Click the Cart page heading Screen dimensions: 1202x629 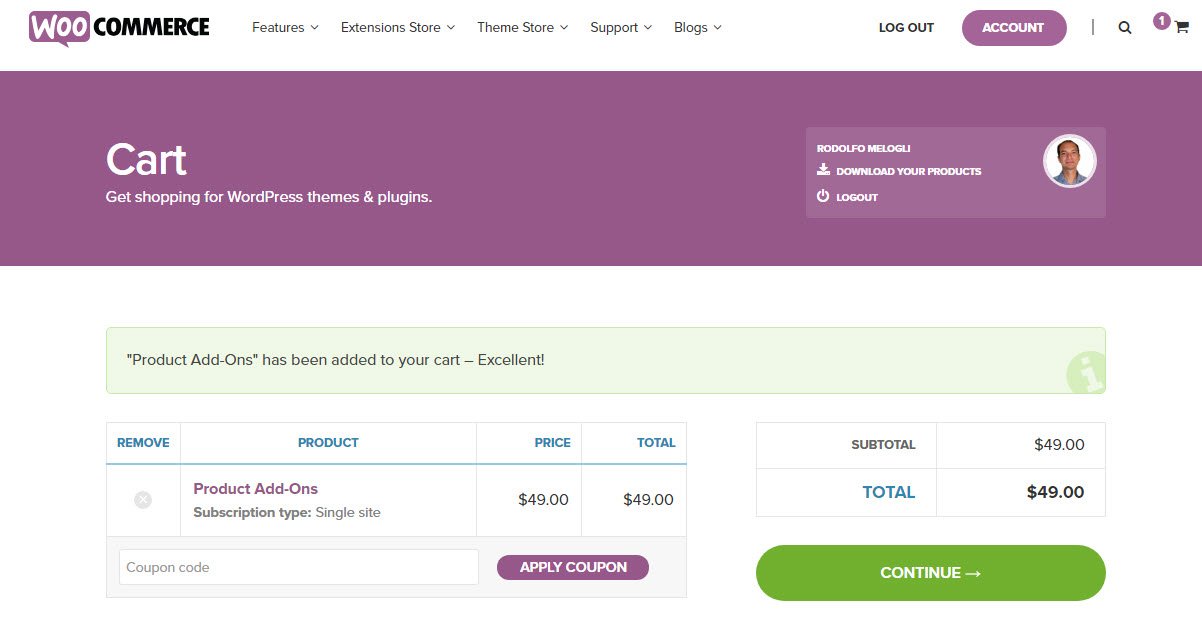coord(146,160)
